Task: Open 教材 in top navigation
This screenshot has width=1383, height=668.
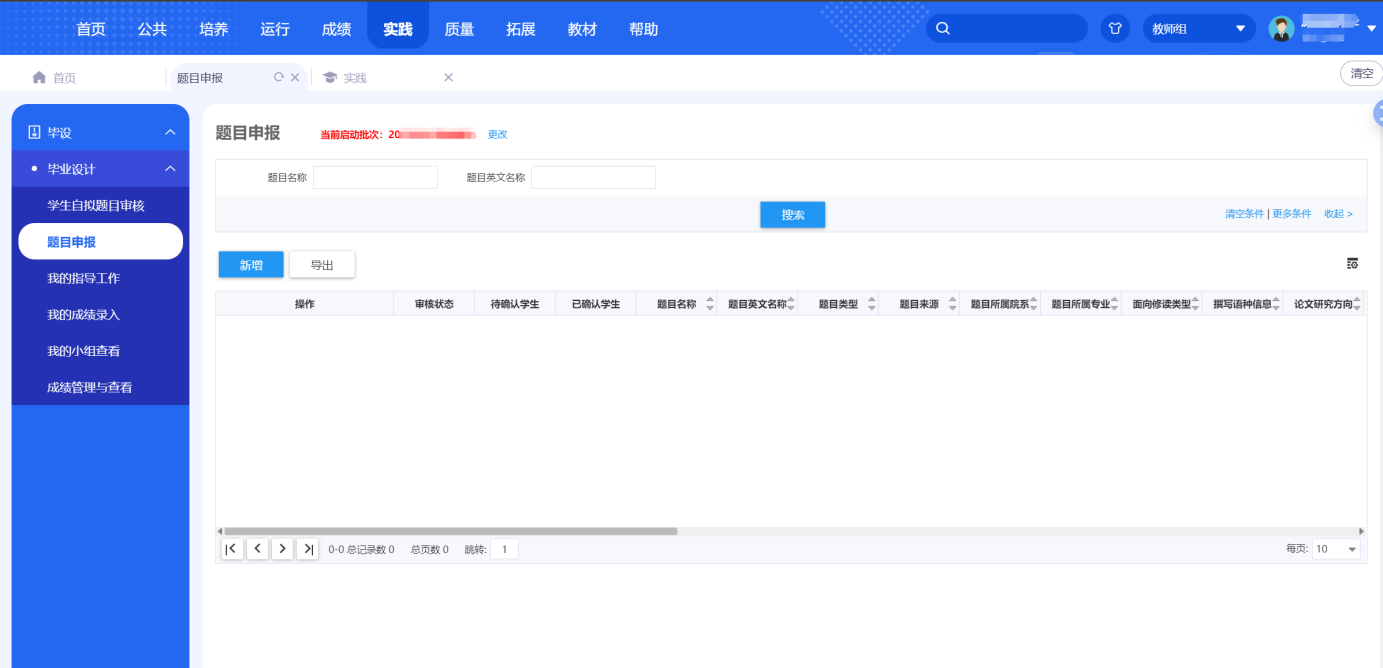Action: coord(582,29)
